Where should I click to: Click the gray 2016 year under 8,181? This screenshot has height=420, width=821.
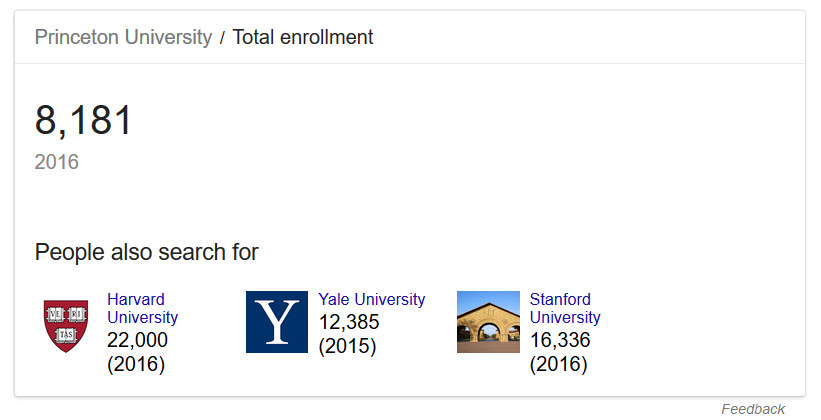coord(57,162)
